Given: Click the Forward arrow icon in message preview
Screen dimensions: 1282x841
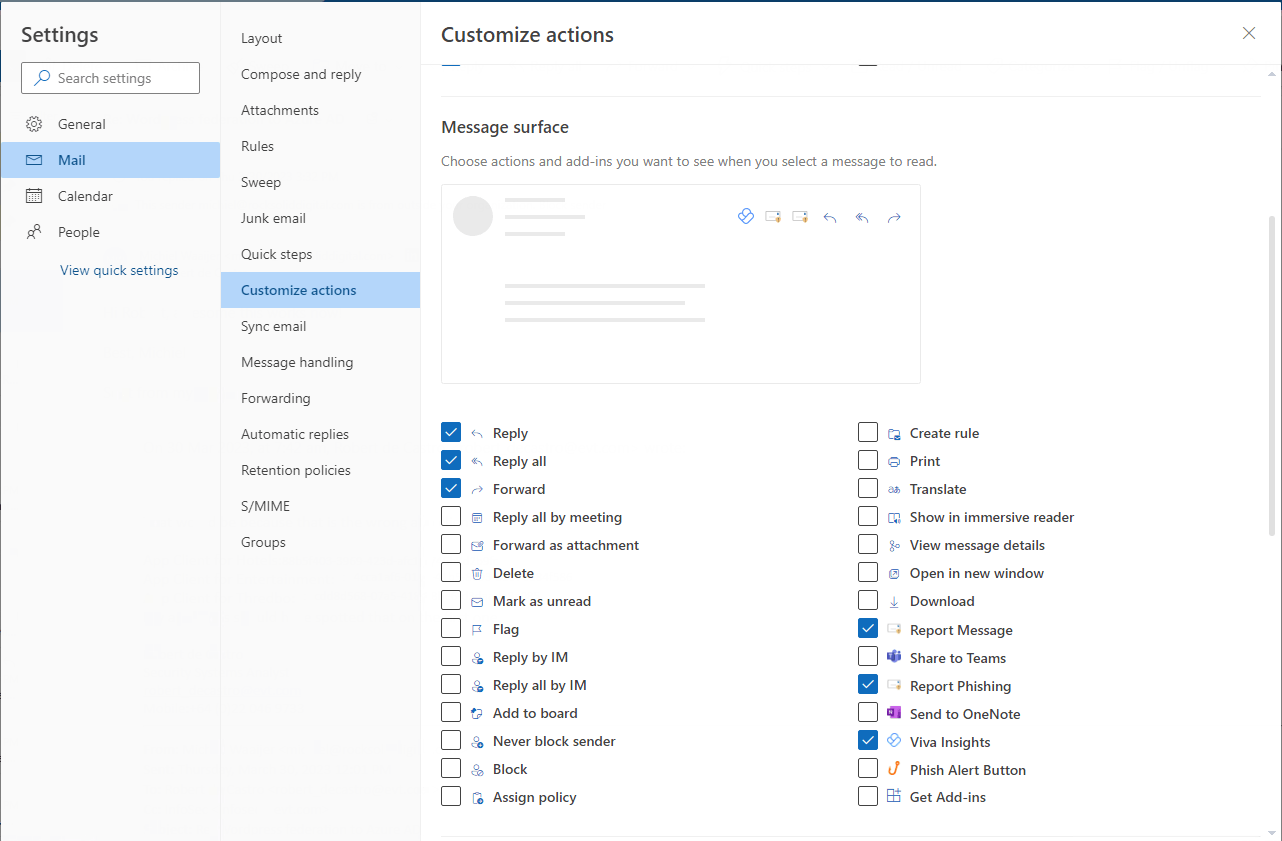Looking at the screenshot, I should [894, 217].
